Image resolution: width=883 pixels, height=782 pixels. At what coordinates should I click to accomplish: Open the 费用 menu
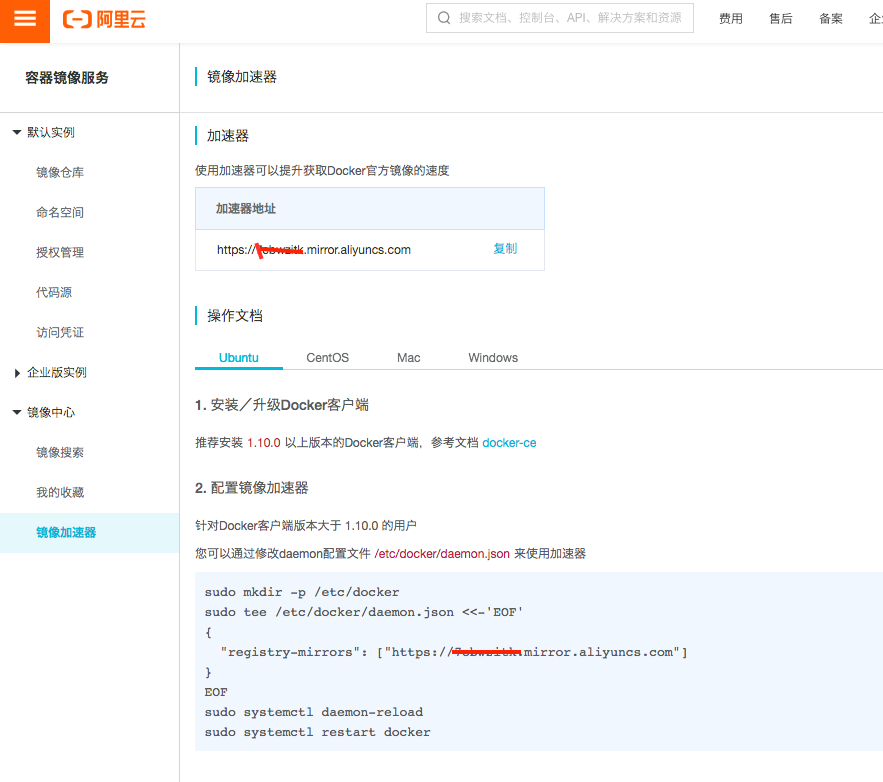730,19
